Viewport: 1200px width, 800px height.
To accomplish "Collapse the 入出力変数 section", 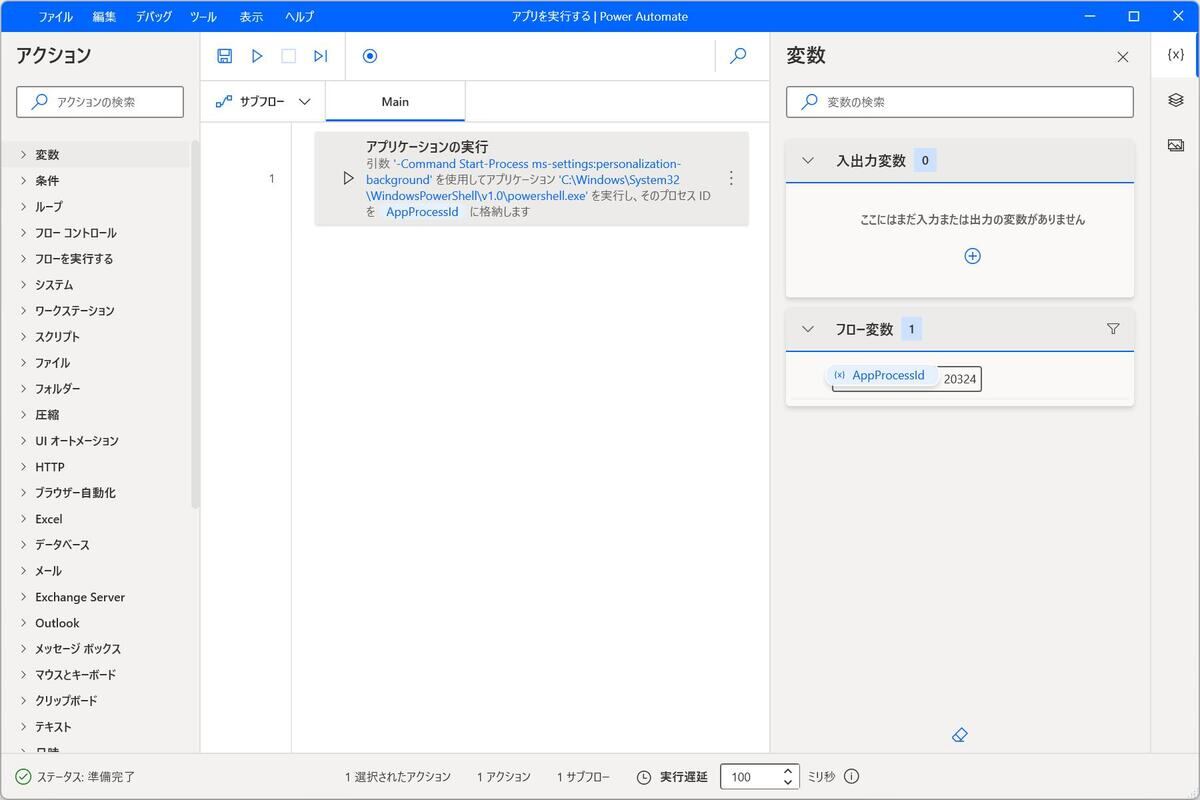I will click(x=808, y=160).
